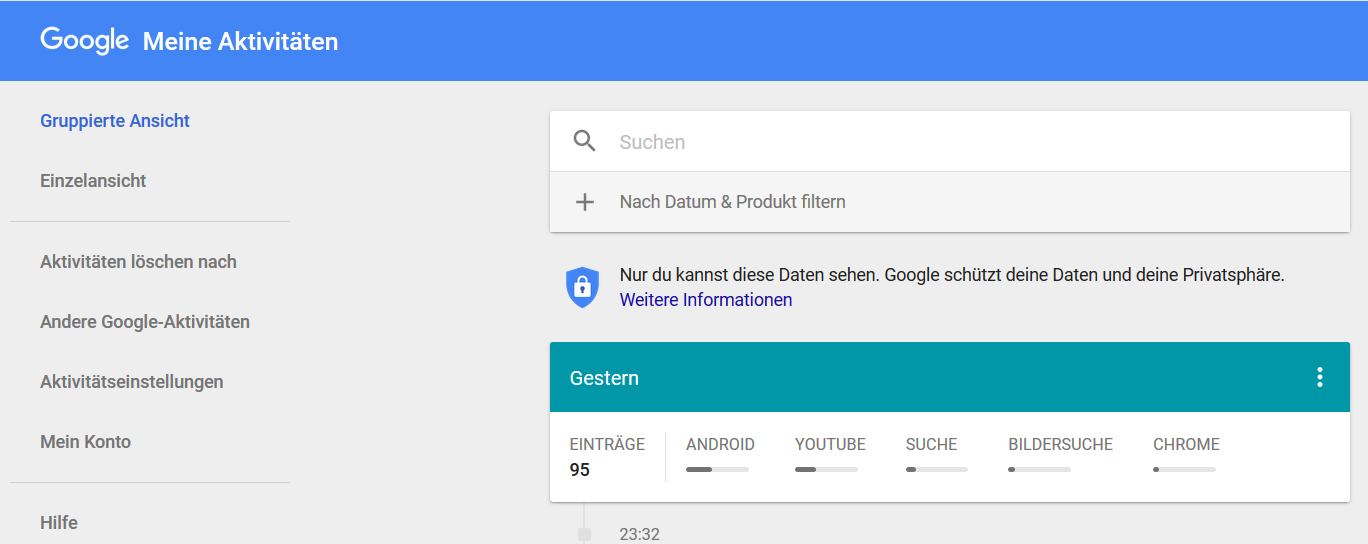Image resolution: width=1368 pixels, height=544 pixels.
Task: Click the SUCHE activity bar
Action: click(937, 469)
